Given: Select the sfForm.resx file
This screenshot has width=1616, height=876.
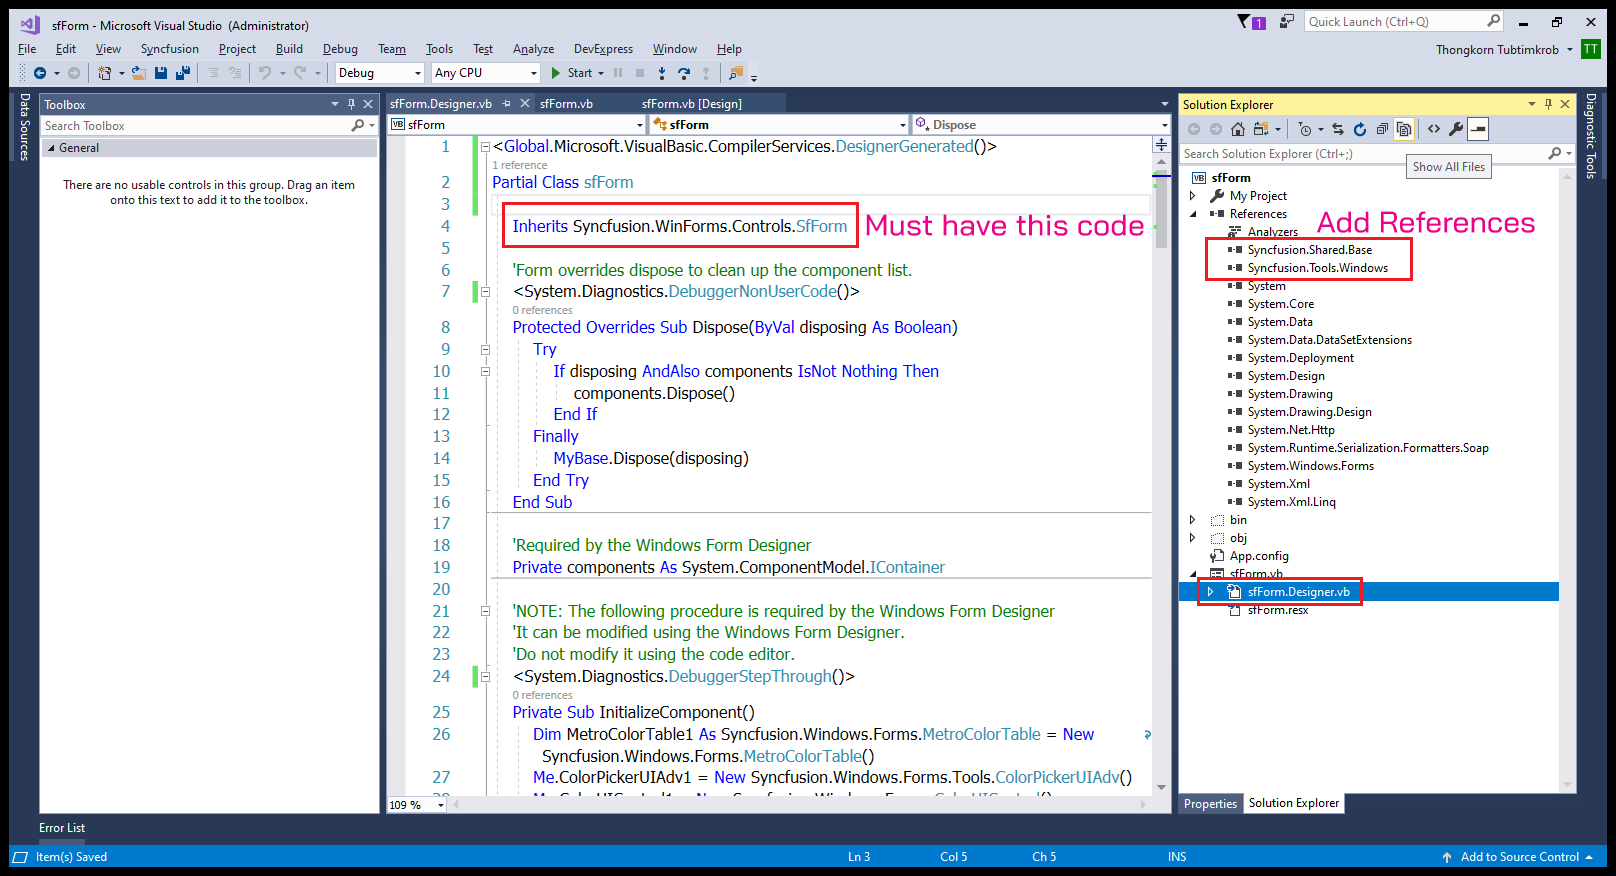Looking at the screenshot, I should 1277,610.
